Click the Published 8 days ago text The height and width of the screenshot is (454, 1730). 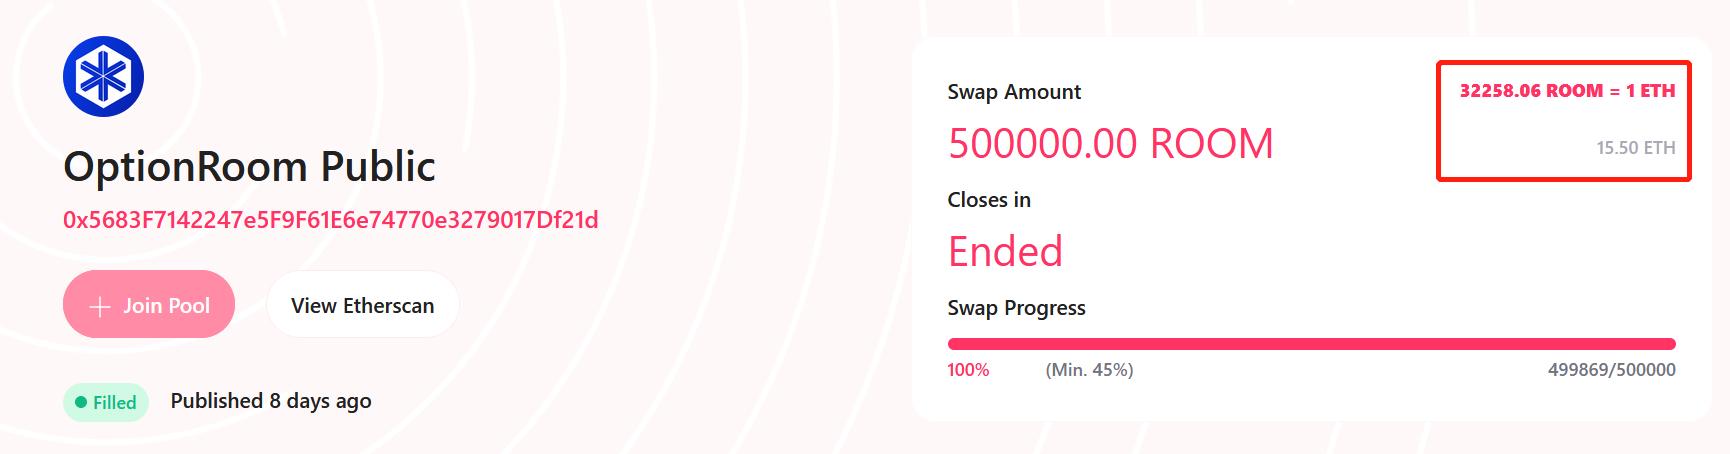271,401
